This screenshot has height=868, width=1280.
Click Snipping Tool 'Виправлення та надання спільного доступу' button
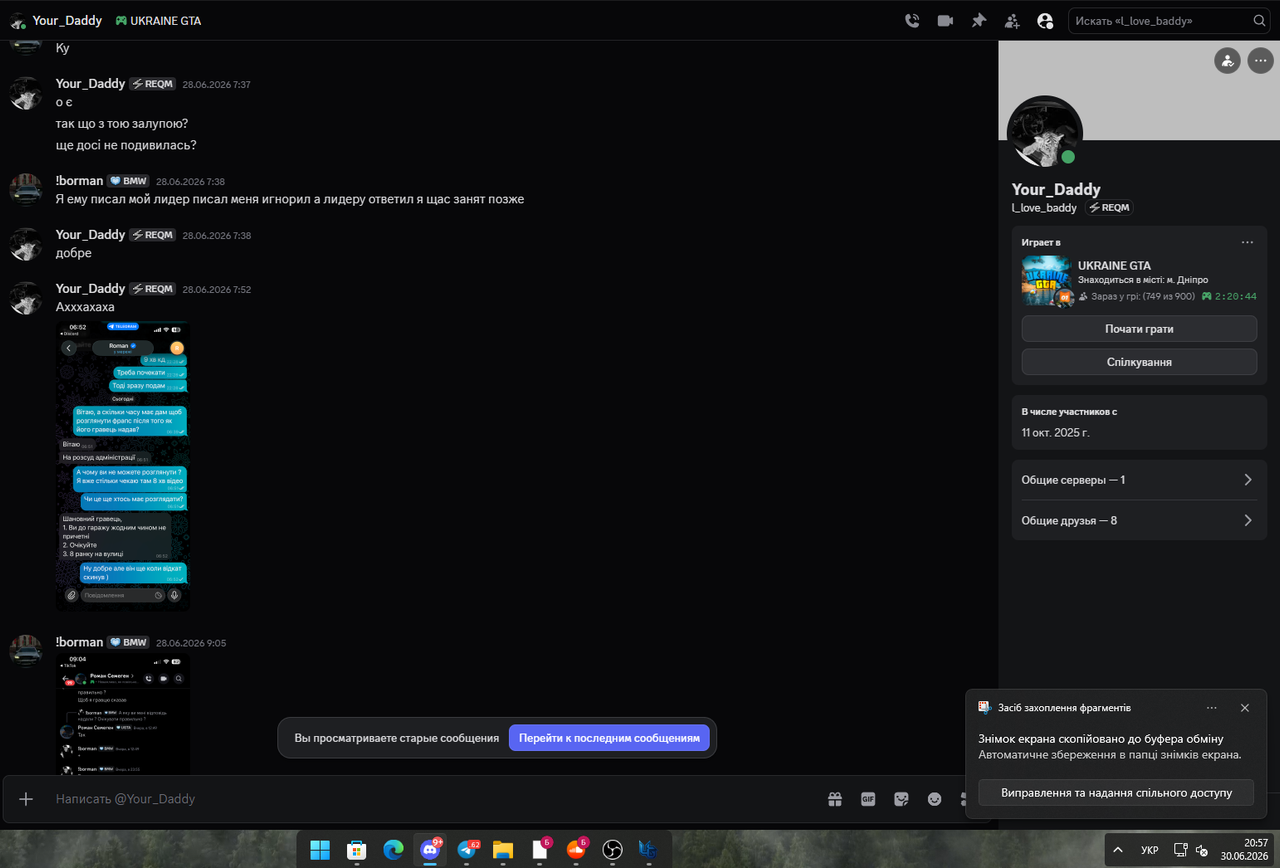pos(1116,793)
